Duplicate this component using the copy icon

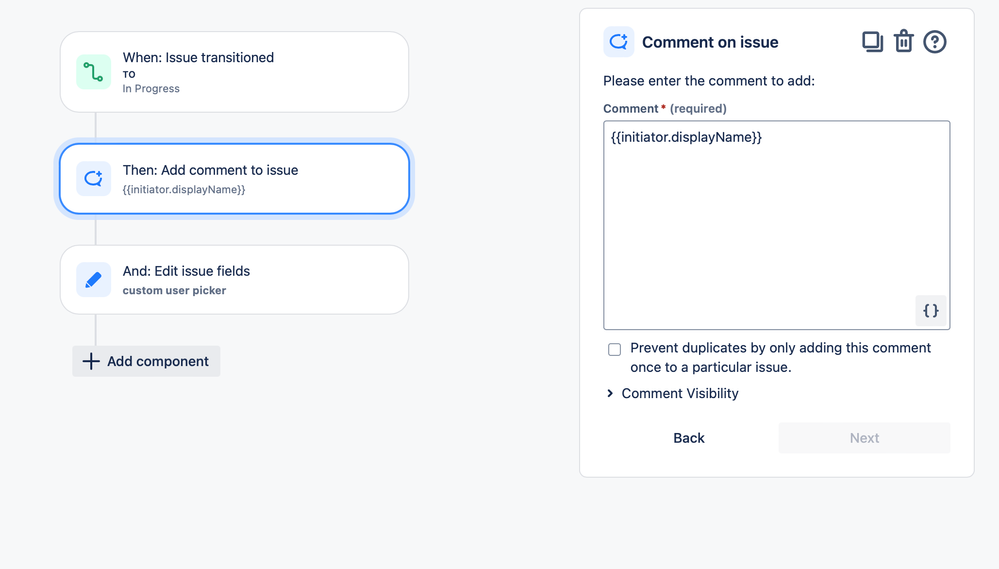pyautogui.click(x=872, y=42)
